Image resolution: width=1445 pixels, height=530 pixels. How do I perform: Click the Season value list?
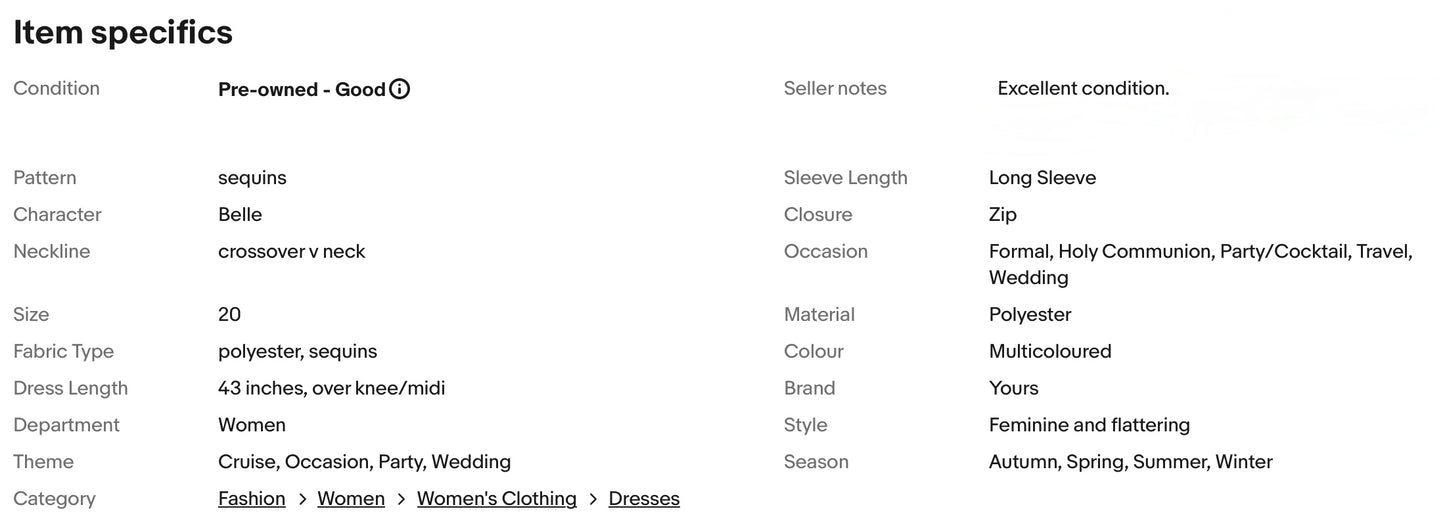pyautogui.click(x=1130, y=462)
